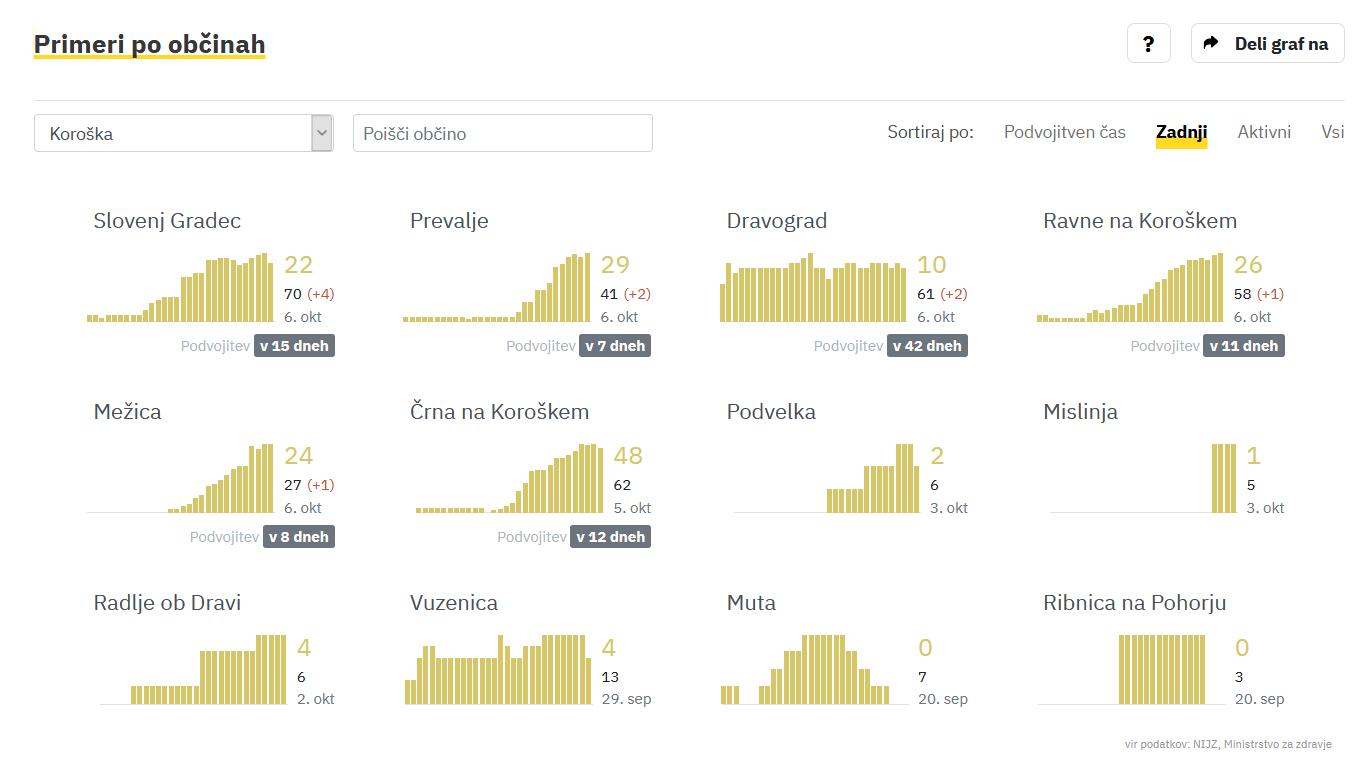Viewport: 1370px width, 760px height.
Task: Click the 'v 15 dneh' doubling badge
Action: (x=294, y=346)
